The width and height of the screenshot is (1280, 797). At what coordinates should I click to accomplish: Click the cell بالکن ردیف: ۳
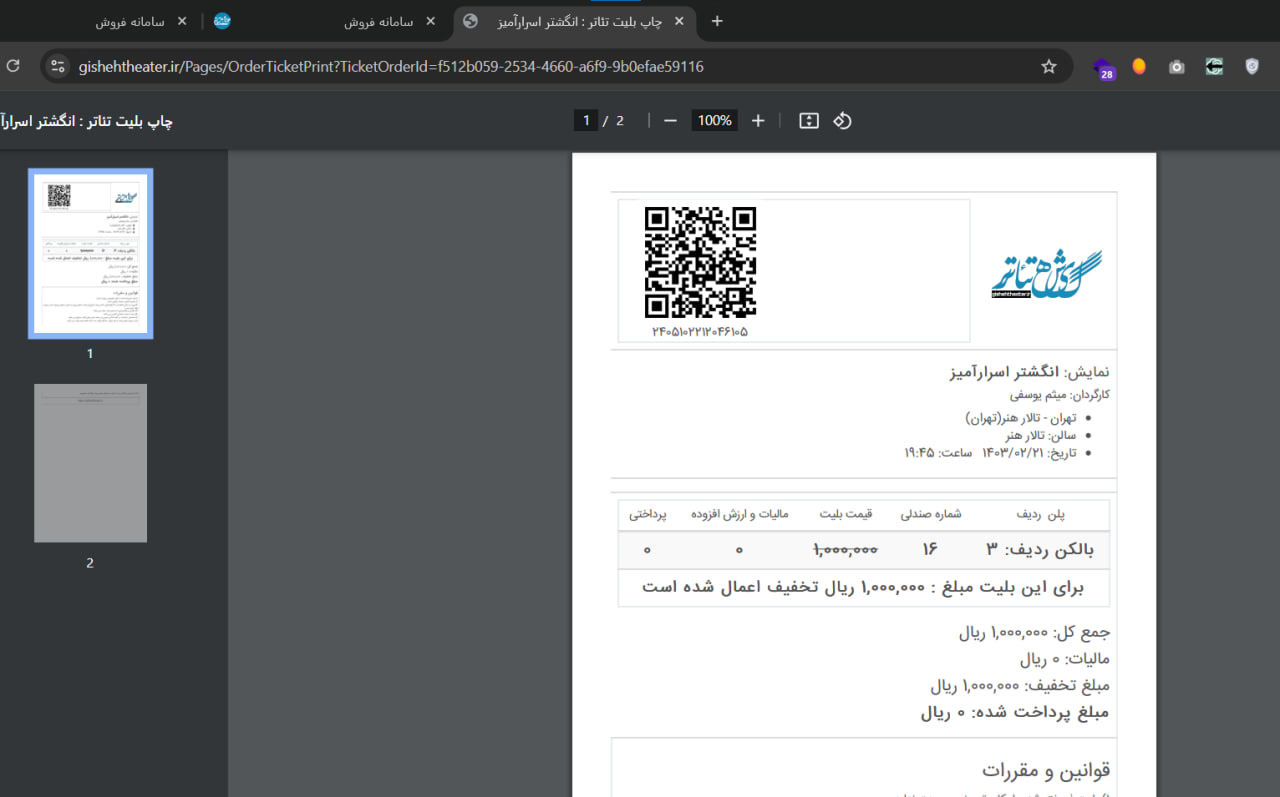click(x=1040, y=550)
